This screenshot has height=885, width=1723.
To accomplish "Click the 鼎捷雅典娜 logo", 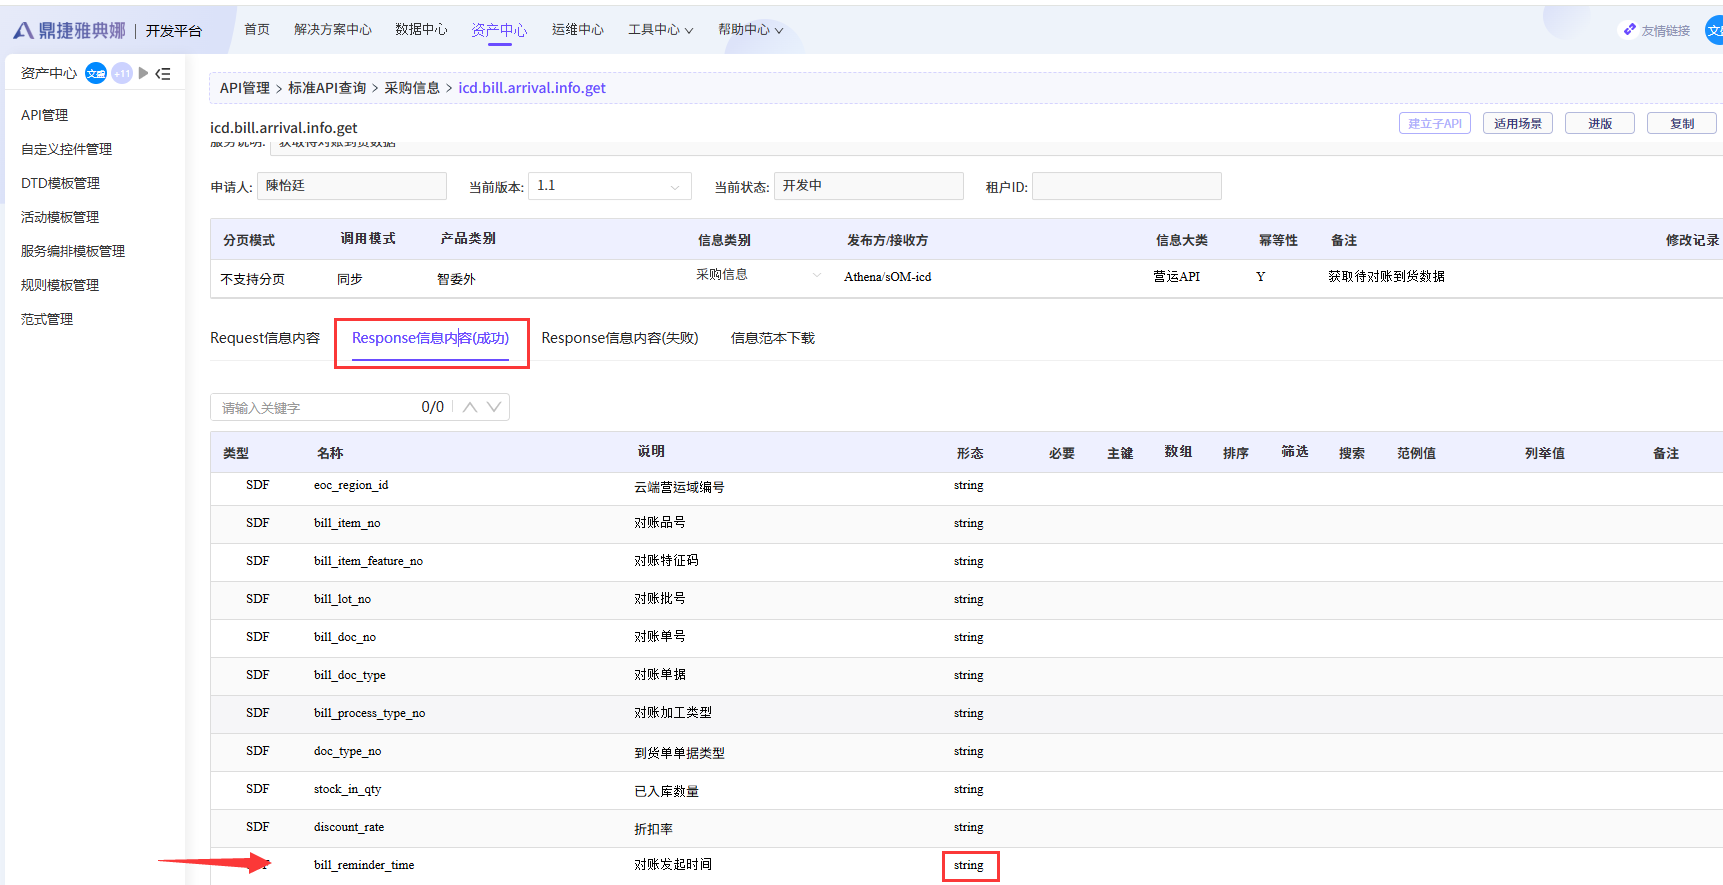I will (x=69, y=31).
